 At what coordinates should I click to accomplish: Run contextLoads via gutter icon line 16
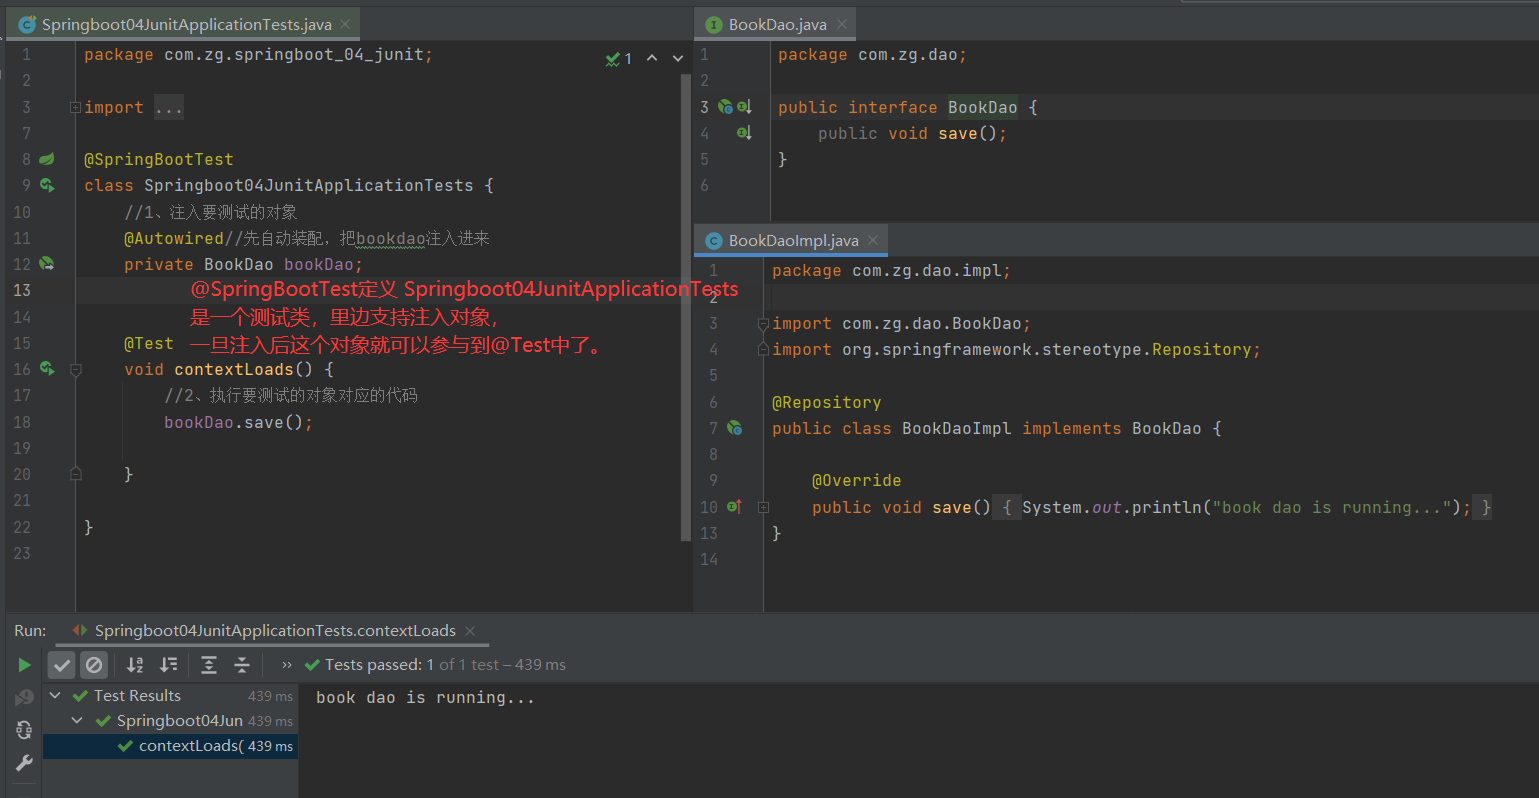pyautogui.click(x=47, y=369)
